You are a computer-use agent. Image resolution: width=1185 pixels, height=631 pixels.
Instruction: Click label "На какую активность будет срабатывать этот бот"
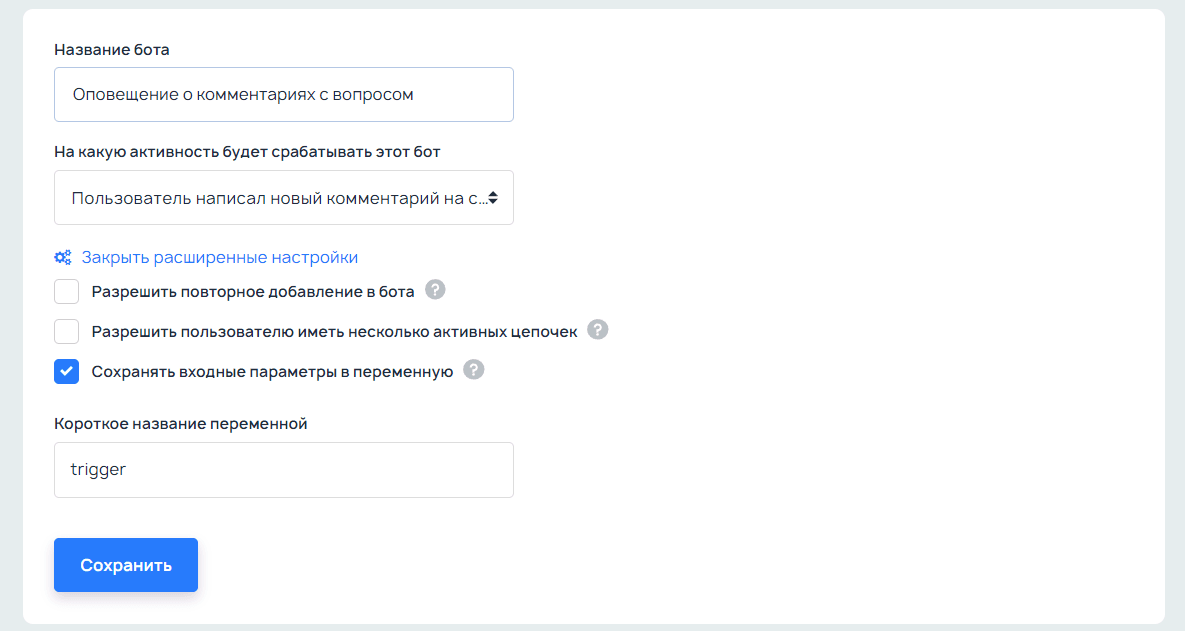[247, 152]
